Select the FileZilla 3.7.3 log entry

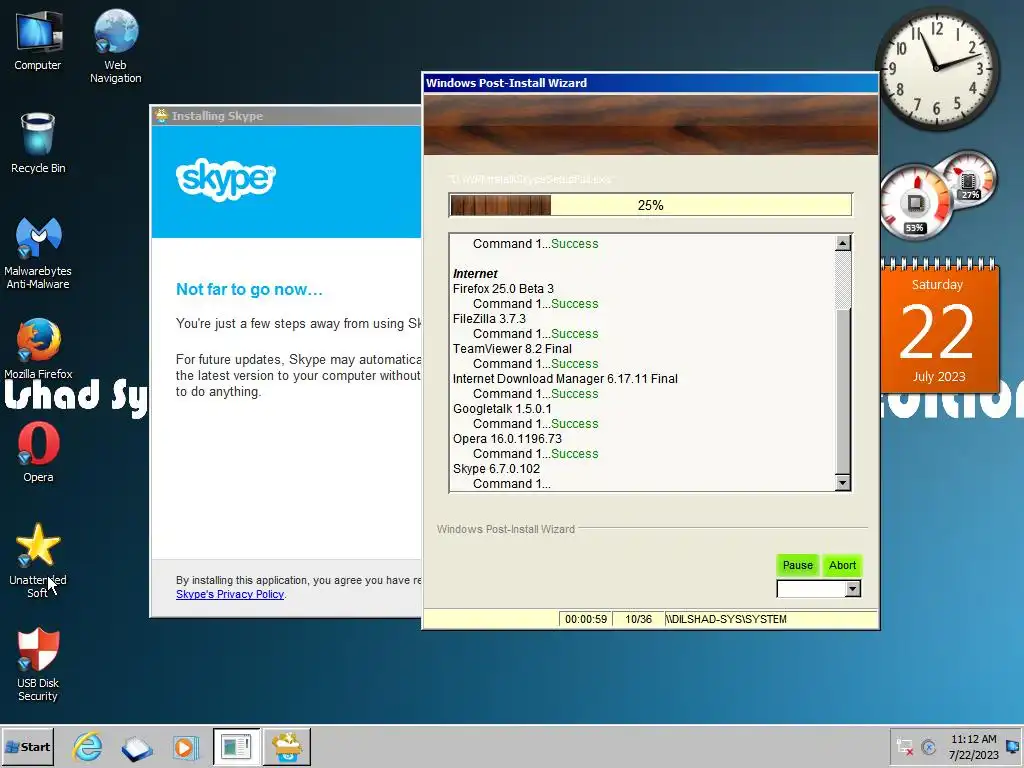pyautogui.click(x=489, y=319)
